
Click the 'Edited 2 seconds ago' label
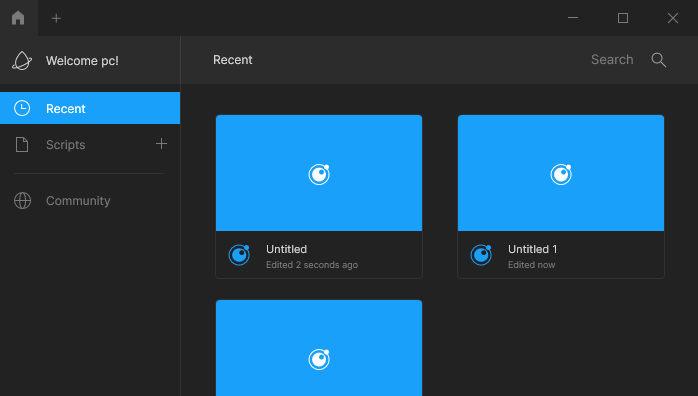312,265
